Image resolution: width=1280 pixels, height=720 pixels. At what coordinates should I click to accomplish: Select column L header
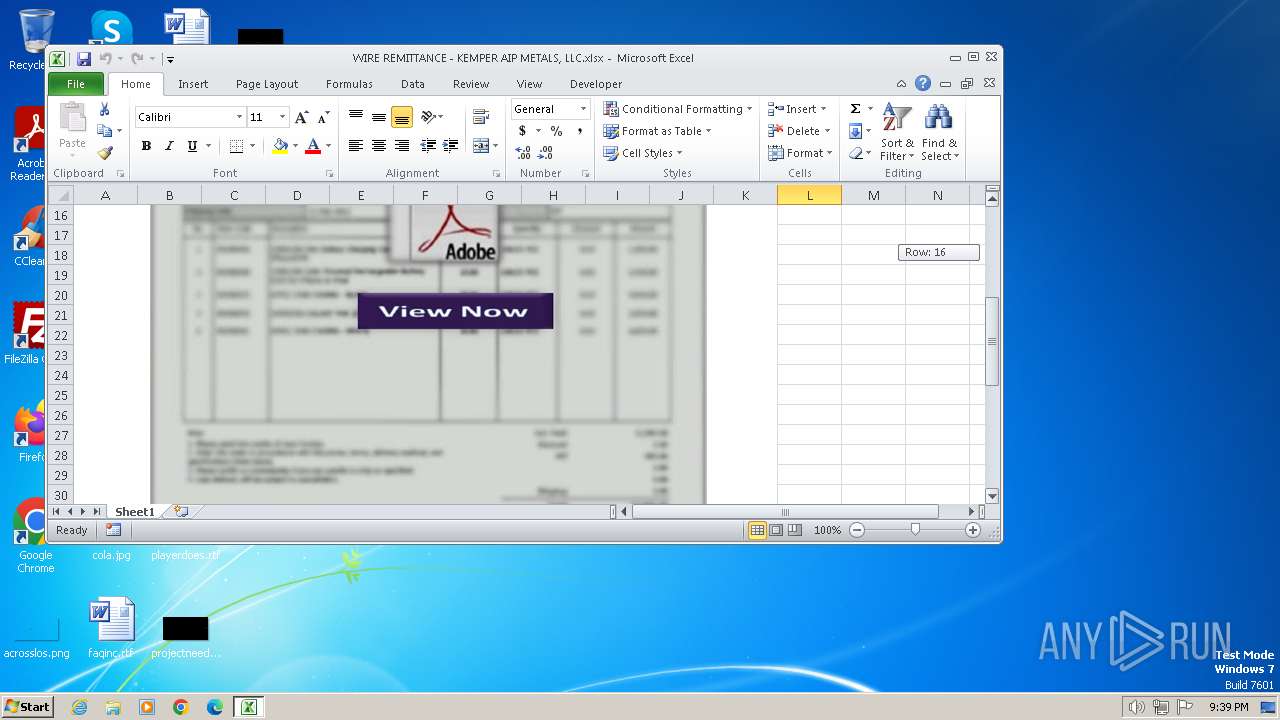click(x=809, y=195)
